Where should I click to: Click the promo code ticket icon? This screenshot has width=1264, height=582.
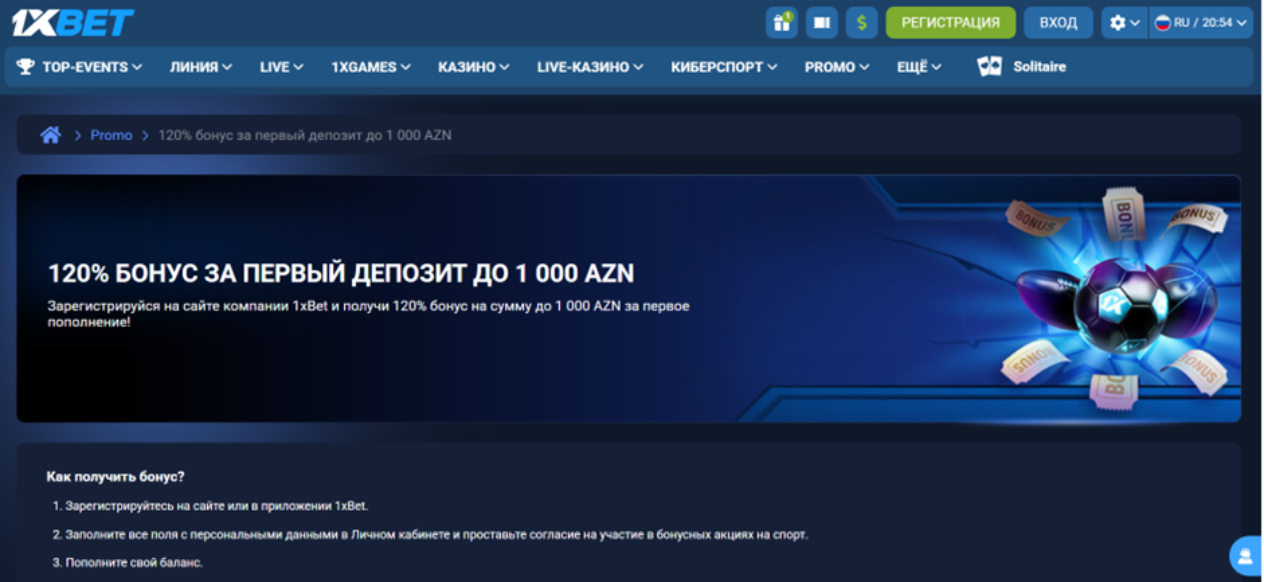point(821,22)
